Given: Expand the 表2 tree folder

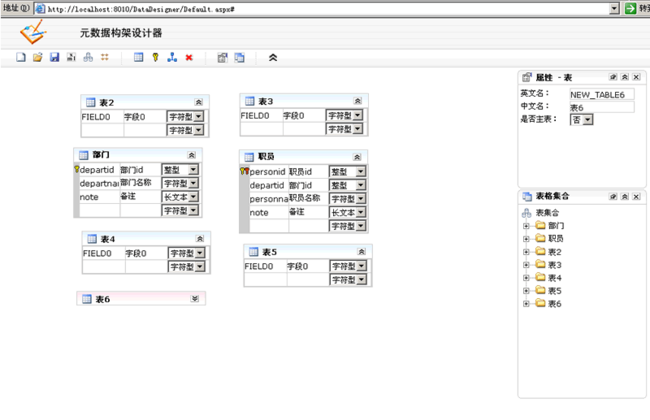Looking at the screenshot, I should (x=526, y=252).
